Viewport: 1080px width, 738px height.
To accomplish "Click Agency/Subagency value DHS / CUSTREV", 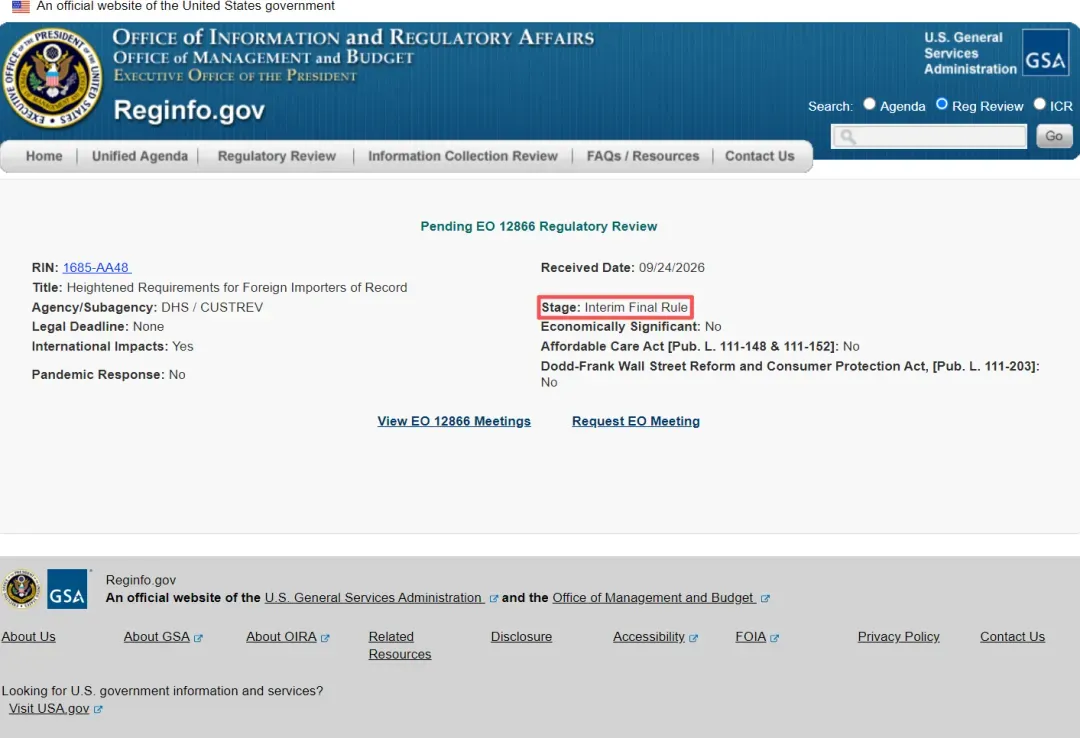I will click(x=212, y=307).
